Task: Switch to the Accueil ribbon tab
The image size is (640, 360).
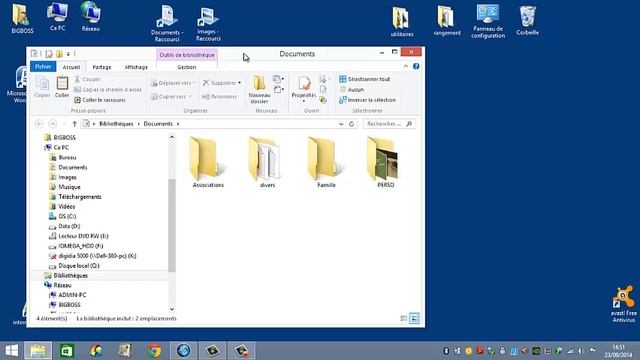Action: click(71, 67)
